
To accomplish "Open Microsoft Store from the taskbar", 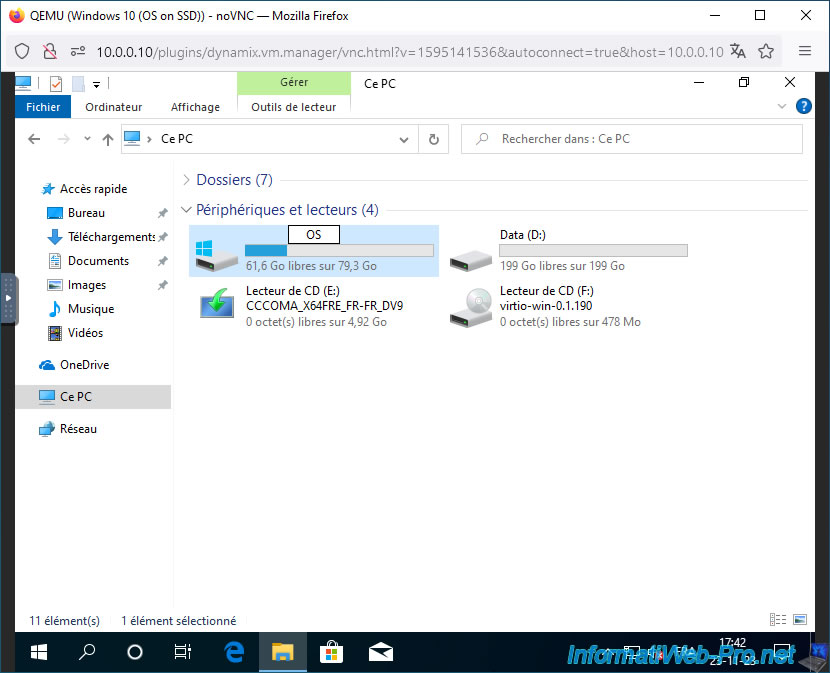I will pos(331,652).
